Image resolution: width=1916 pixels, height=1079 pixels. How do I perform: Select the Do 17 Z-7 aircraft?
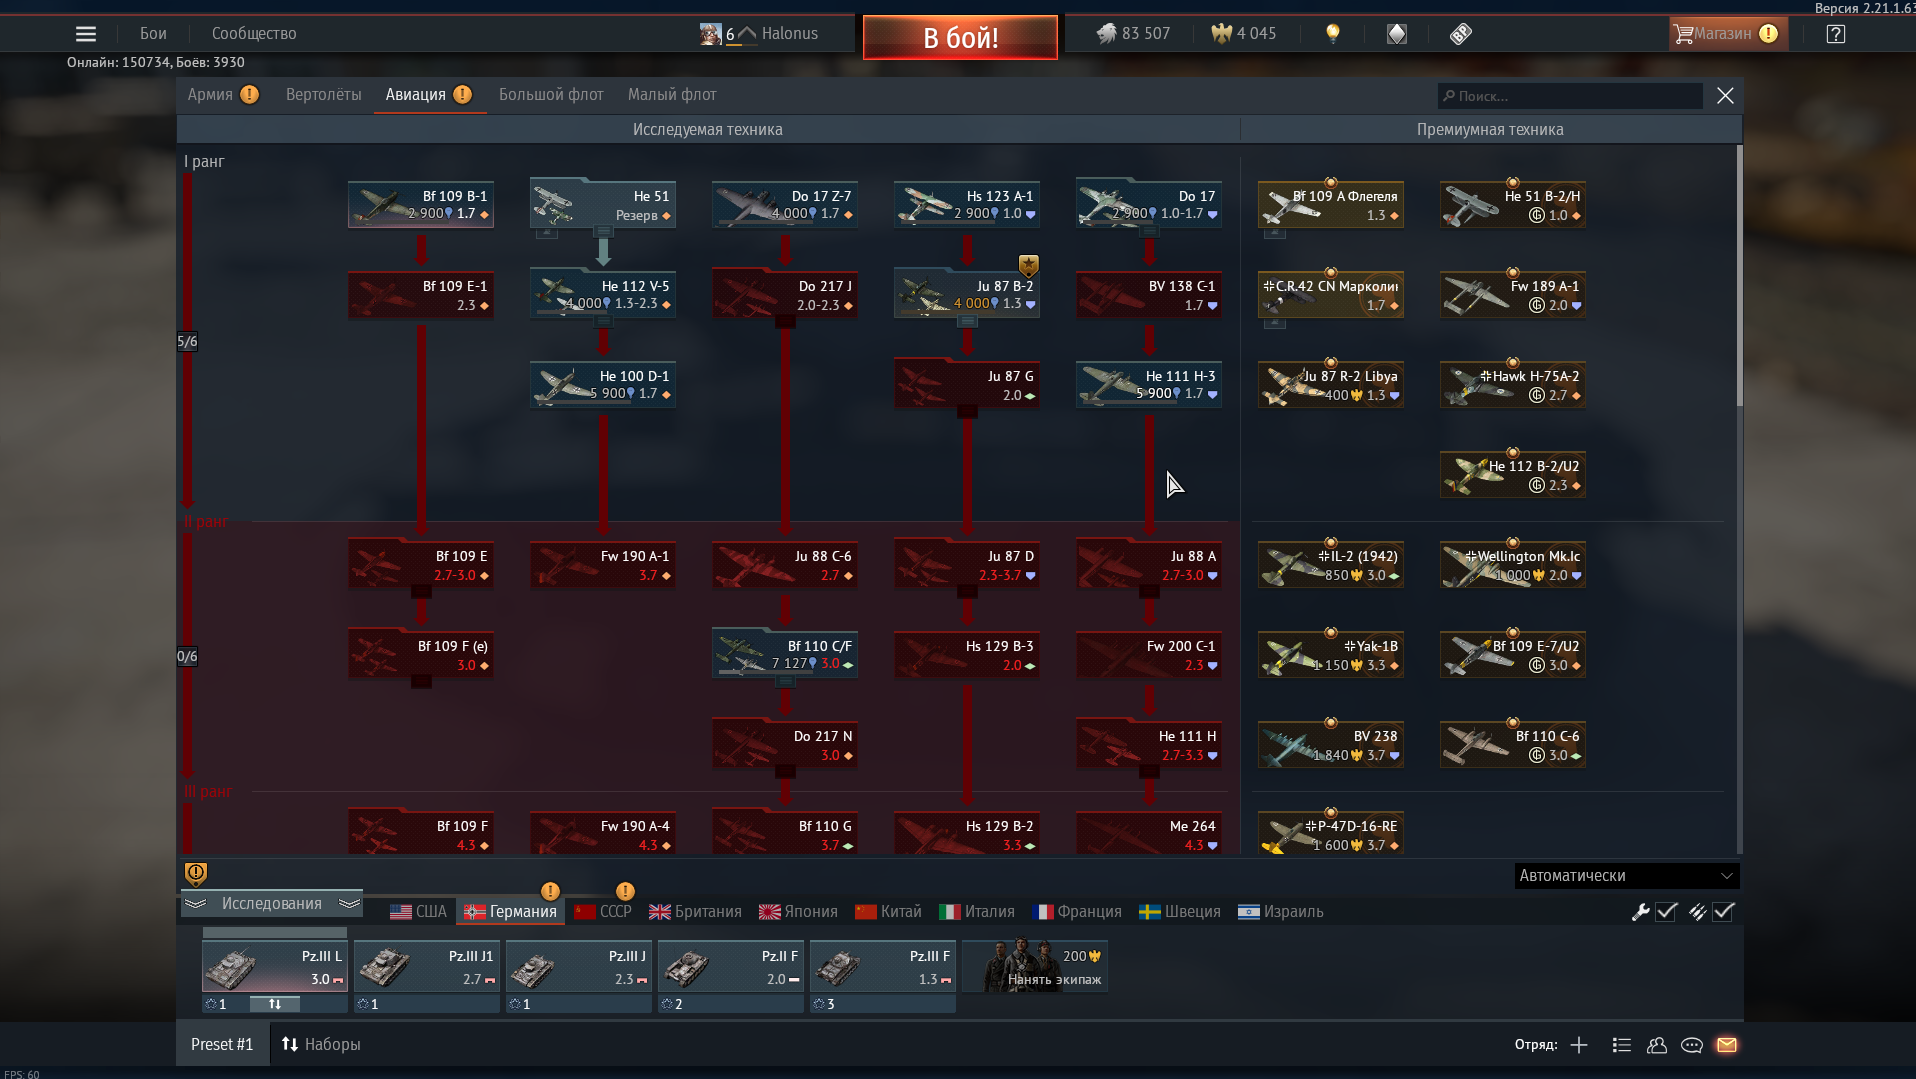[x=785, y=205]
